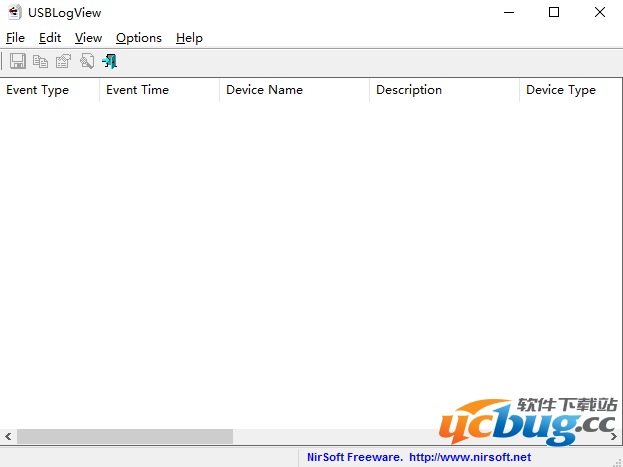Open Properties via the toolbar icon
Image resolution: width=623 pixels, height=467 pixels.
pos(63,62)
